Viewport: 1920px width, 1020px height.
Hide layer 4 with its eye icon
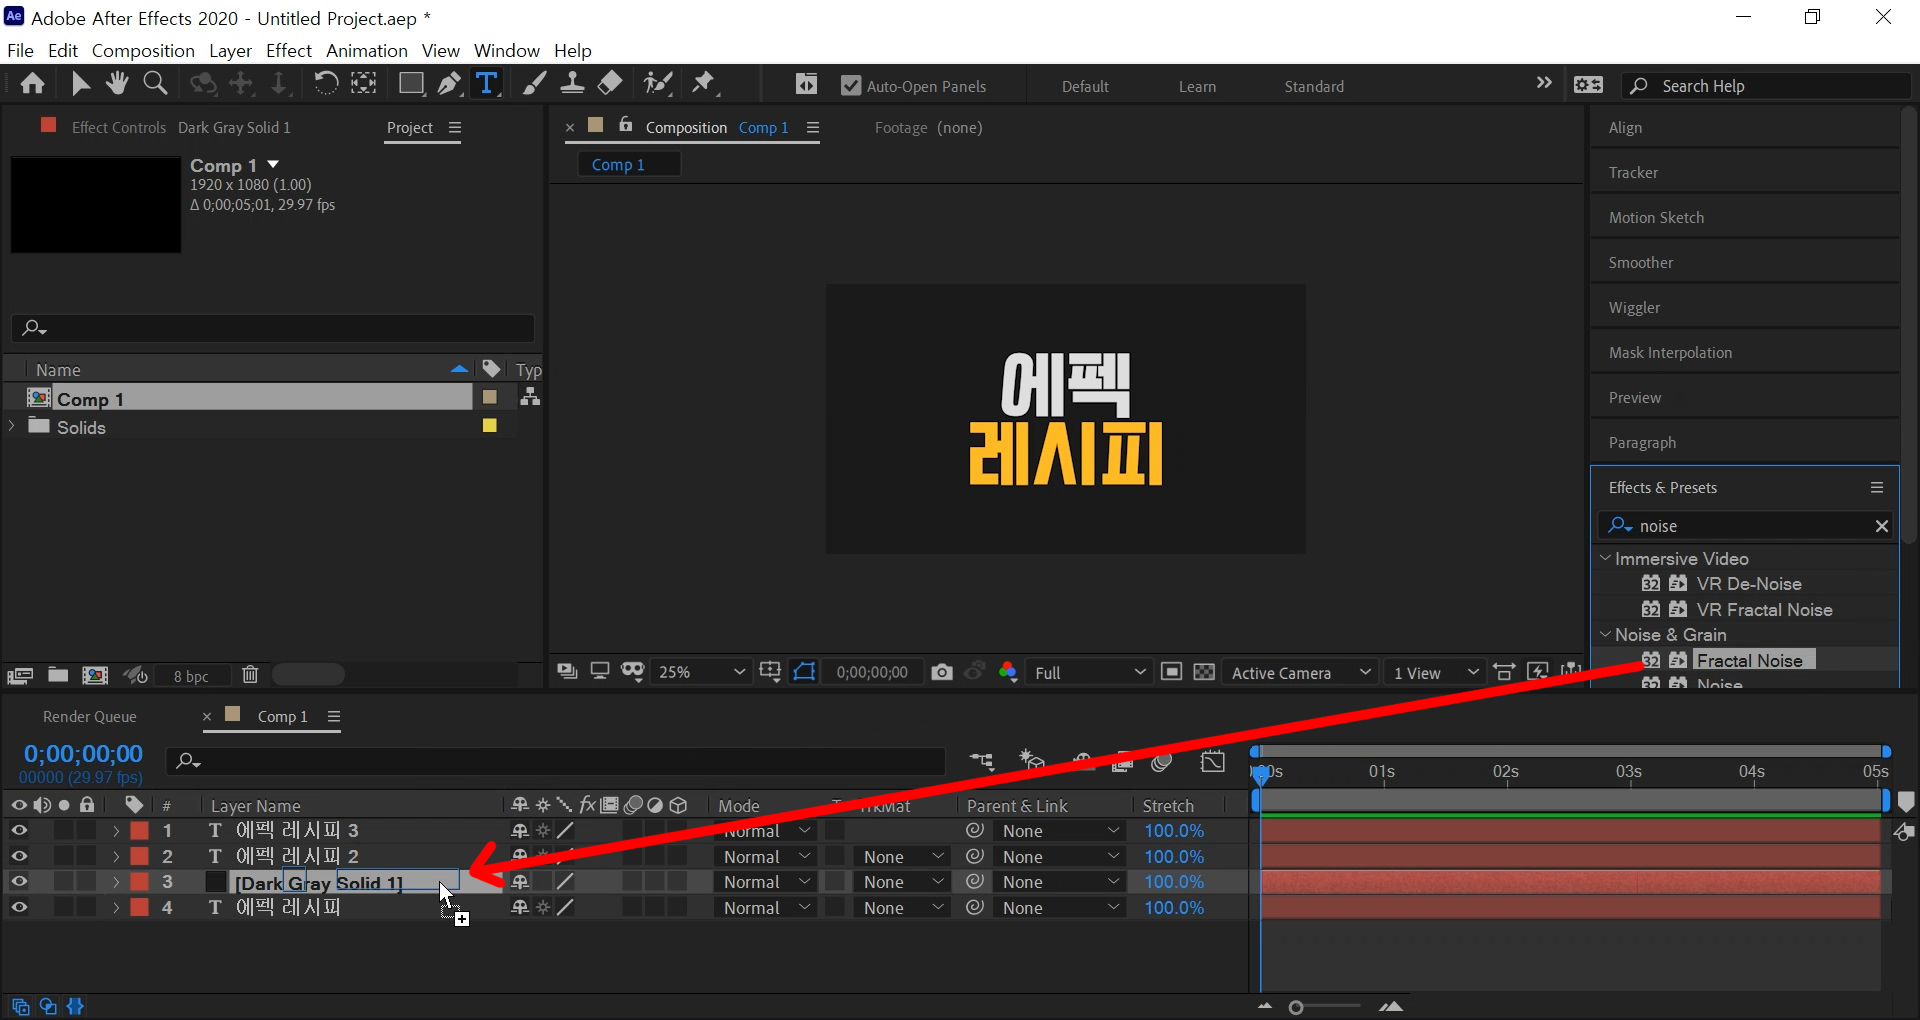click(19, 907)
